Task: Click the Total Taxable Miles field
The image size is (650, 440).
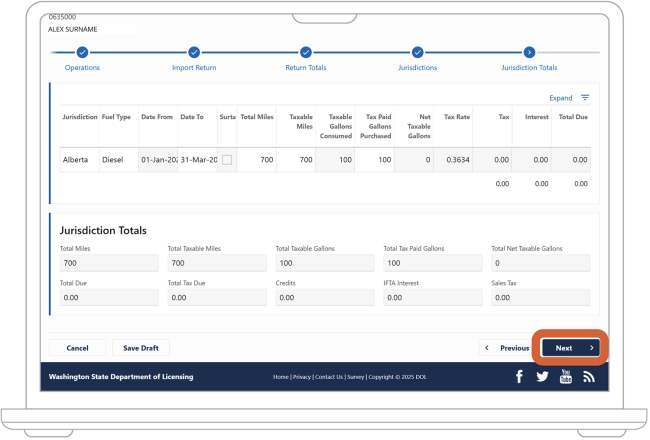Action: click(x=217, y=263)
